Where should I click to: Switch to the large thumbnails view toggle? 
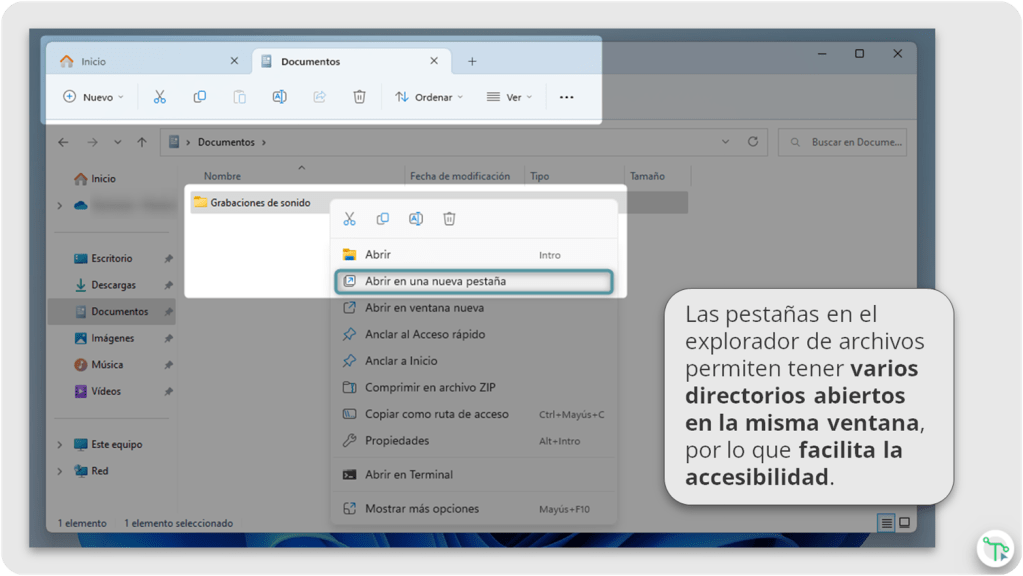pyautogui.click(x=904, y=523)
